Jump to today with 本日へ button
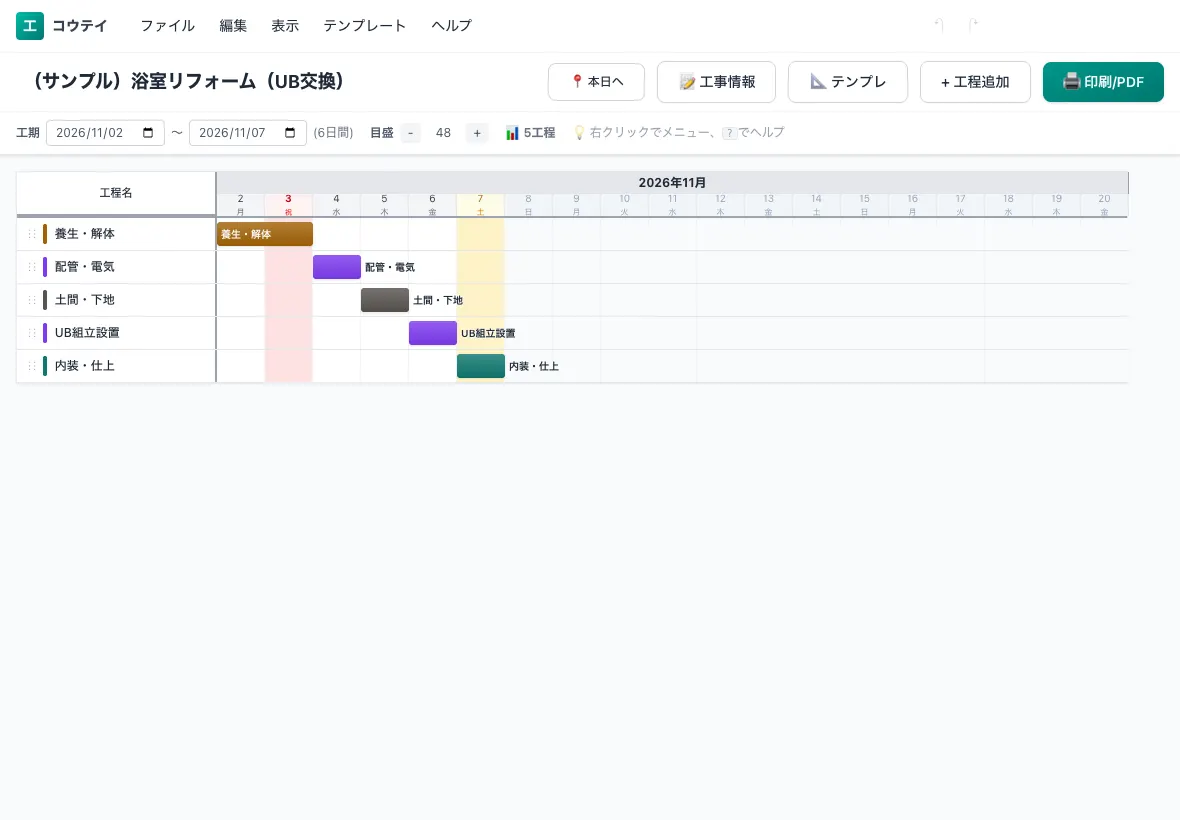This screenshot has width=1180, height=820. click(596, 81)
